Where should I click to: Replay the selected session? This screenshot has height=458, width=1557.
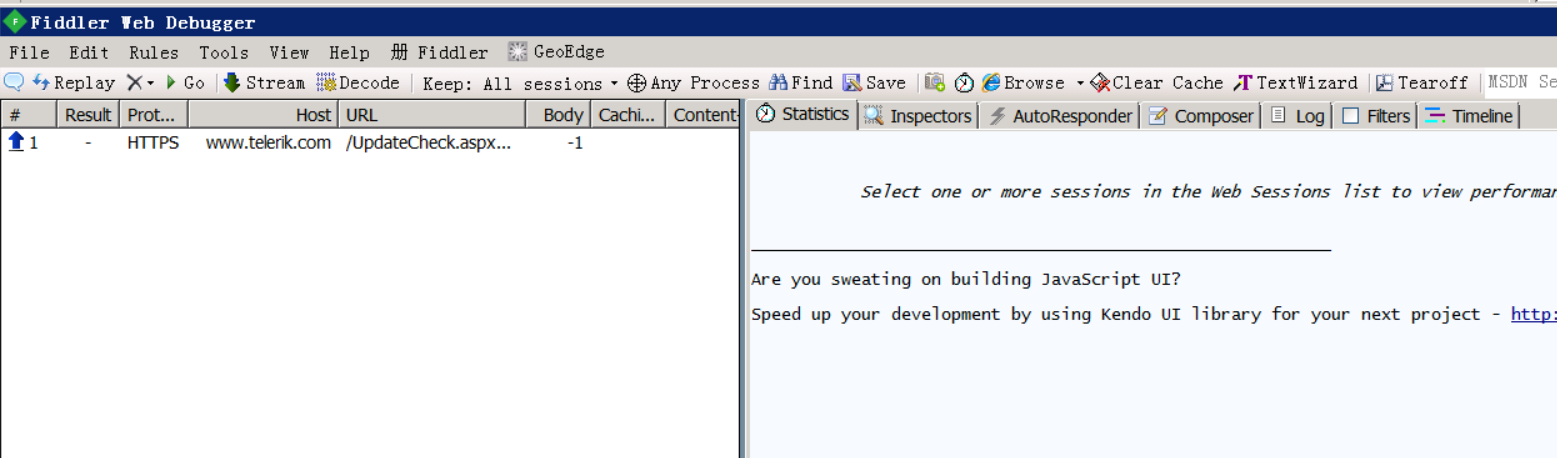[x=74, y=83]
